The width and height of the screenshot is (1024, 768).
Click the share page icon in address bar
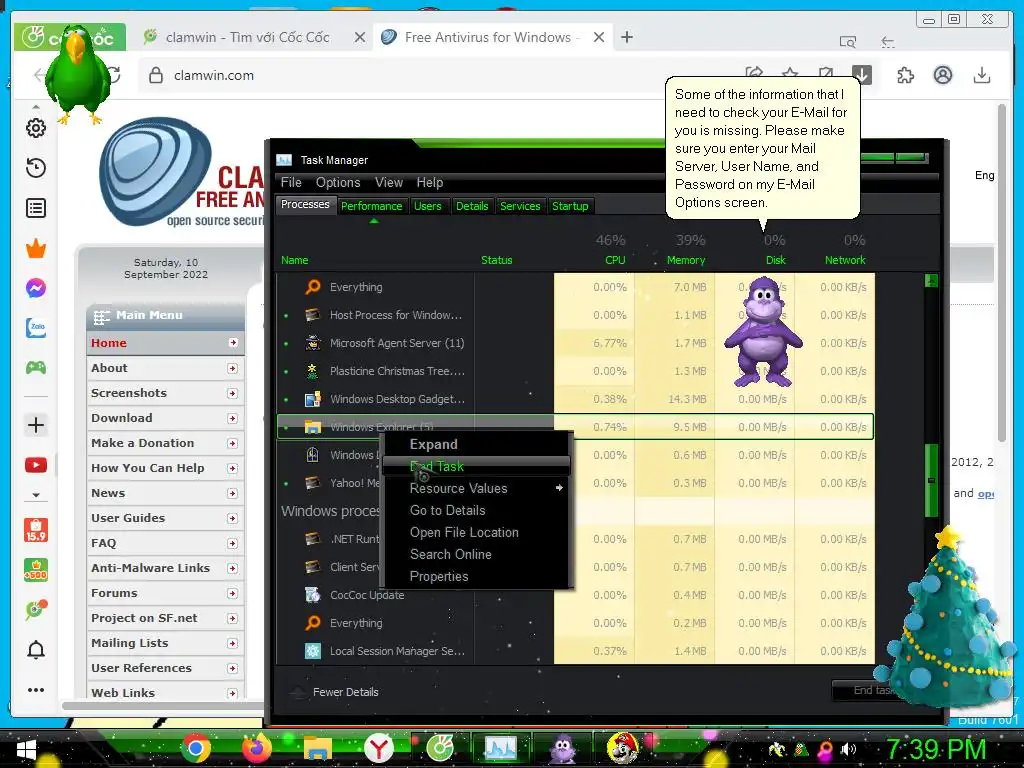coord(754,74)
